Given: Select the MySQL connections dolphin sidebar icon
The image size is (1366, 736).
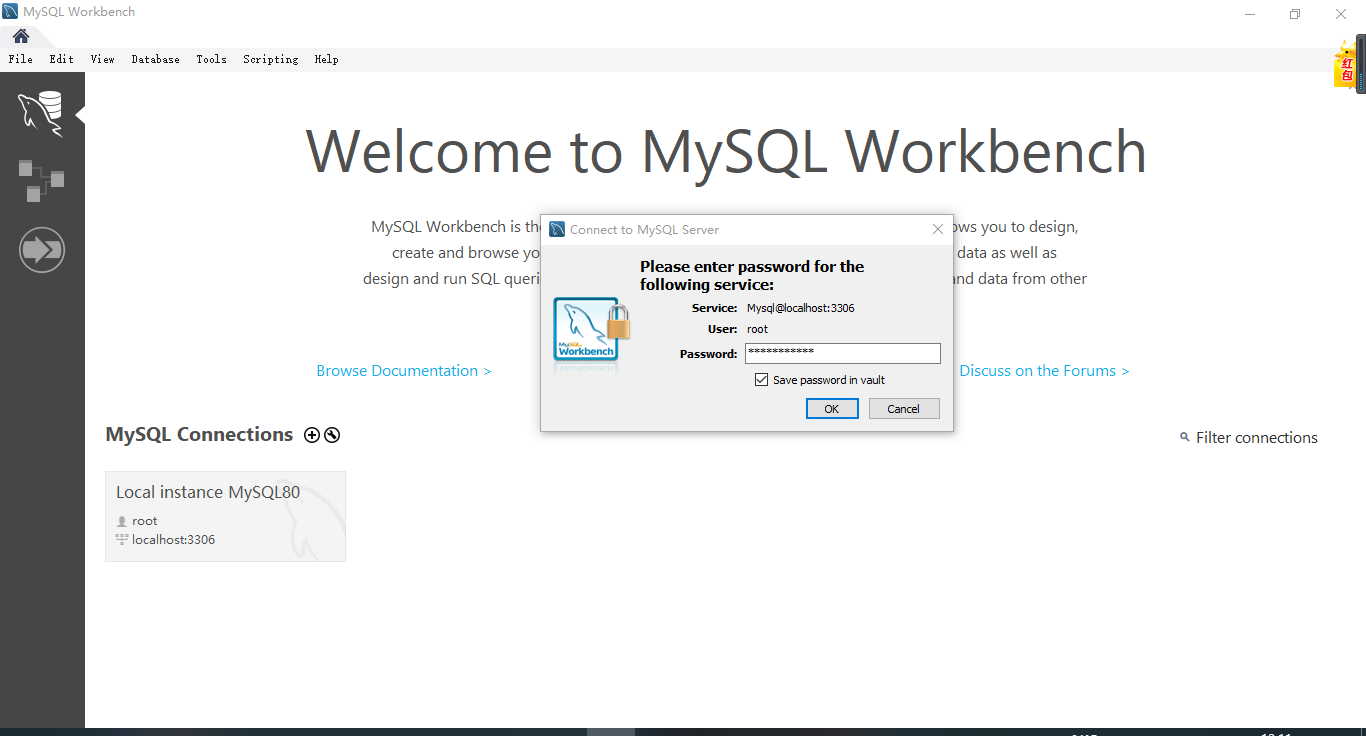Looking at the screenshot, I should click(41, 113).
